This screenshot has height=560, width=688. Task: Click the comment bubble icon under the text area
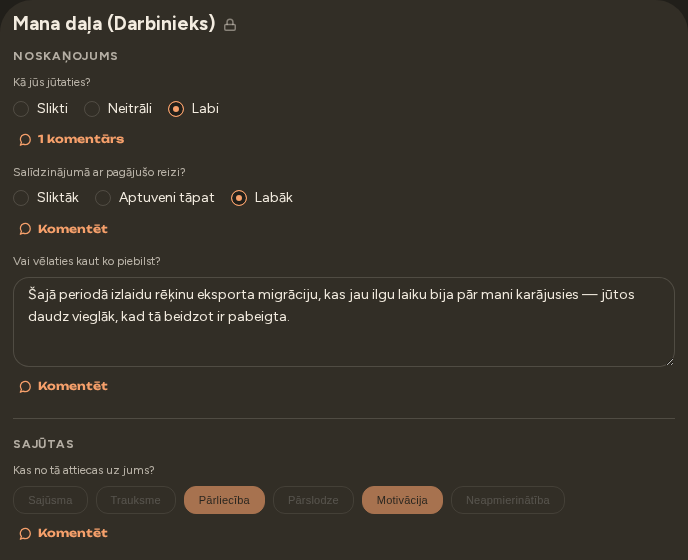25,386
